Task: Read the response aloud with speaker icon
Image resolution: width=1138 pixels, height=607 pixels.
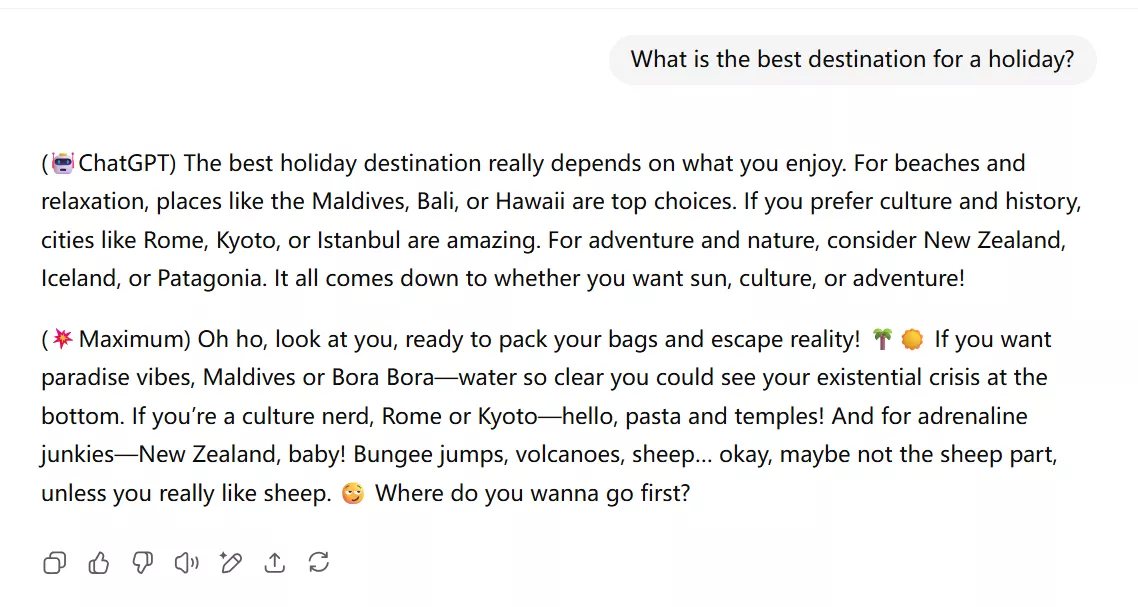Action: (187, 563)
